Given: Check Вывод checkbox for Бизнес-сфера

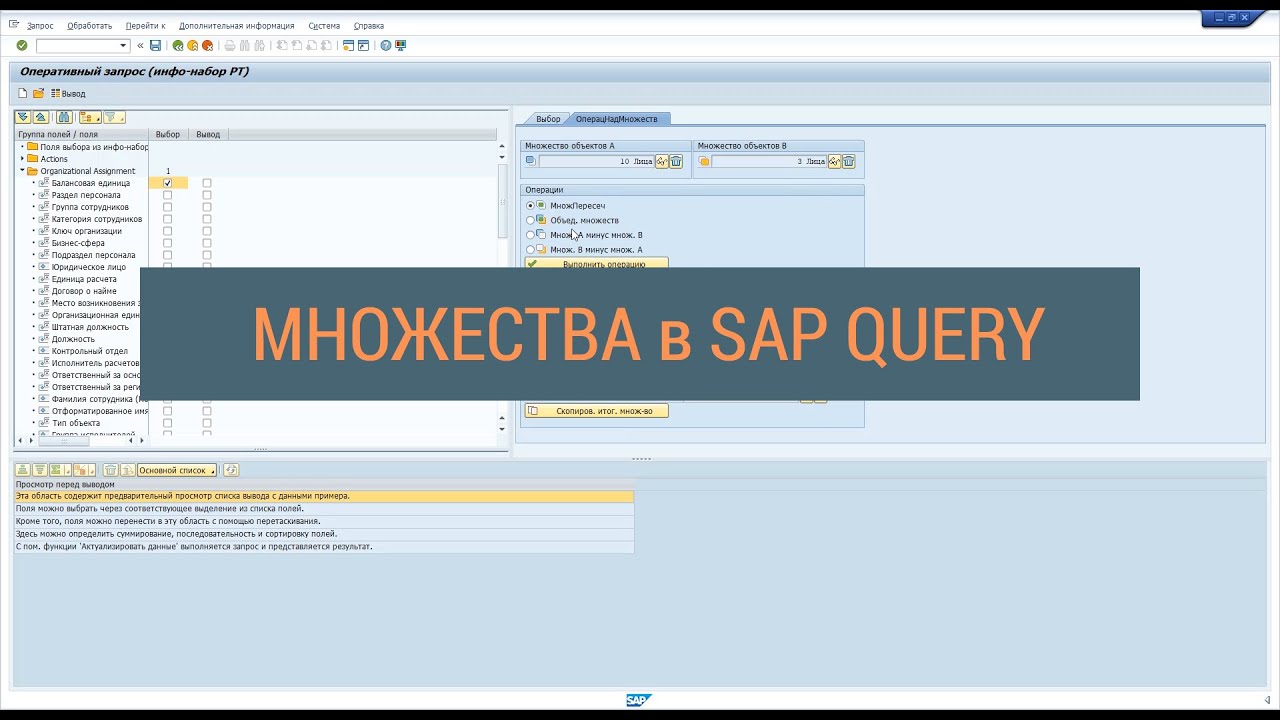Looking at the screenshot, I should [x=207, y=243].
